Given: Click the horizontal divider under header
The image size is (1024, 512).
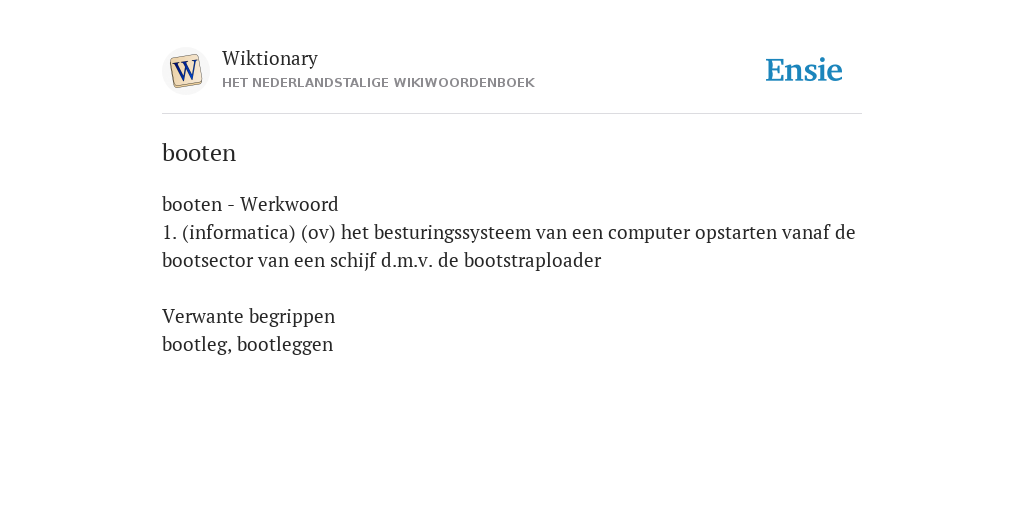Looking at the screenshot, I should pyautogui.click(x=512, y=114).
